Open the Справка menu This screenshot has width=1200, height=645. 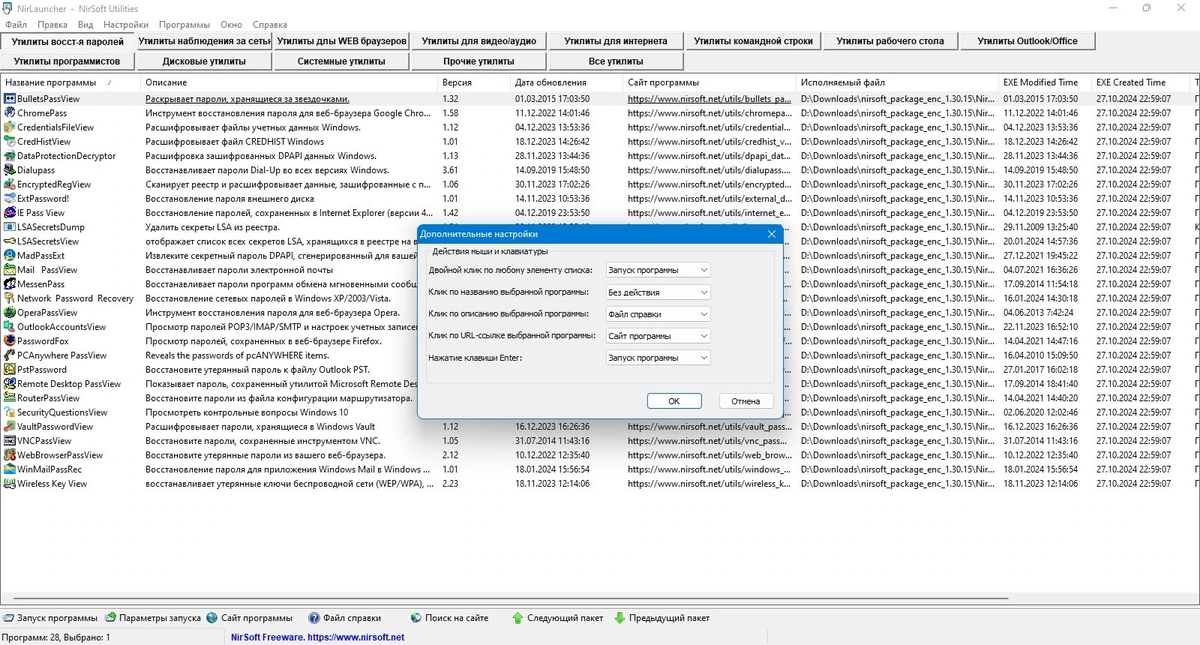tap(270, 24)
